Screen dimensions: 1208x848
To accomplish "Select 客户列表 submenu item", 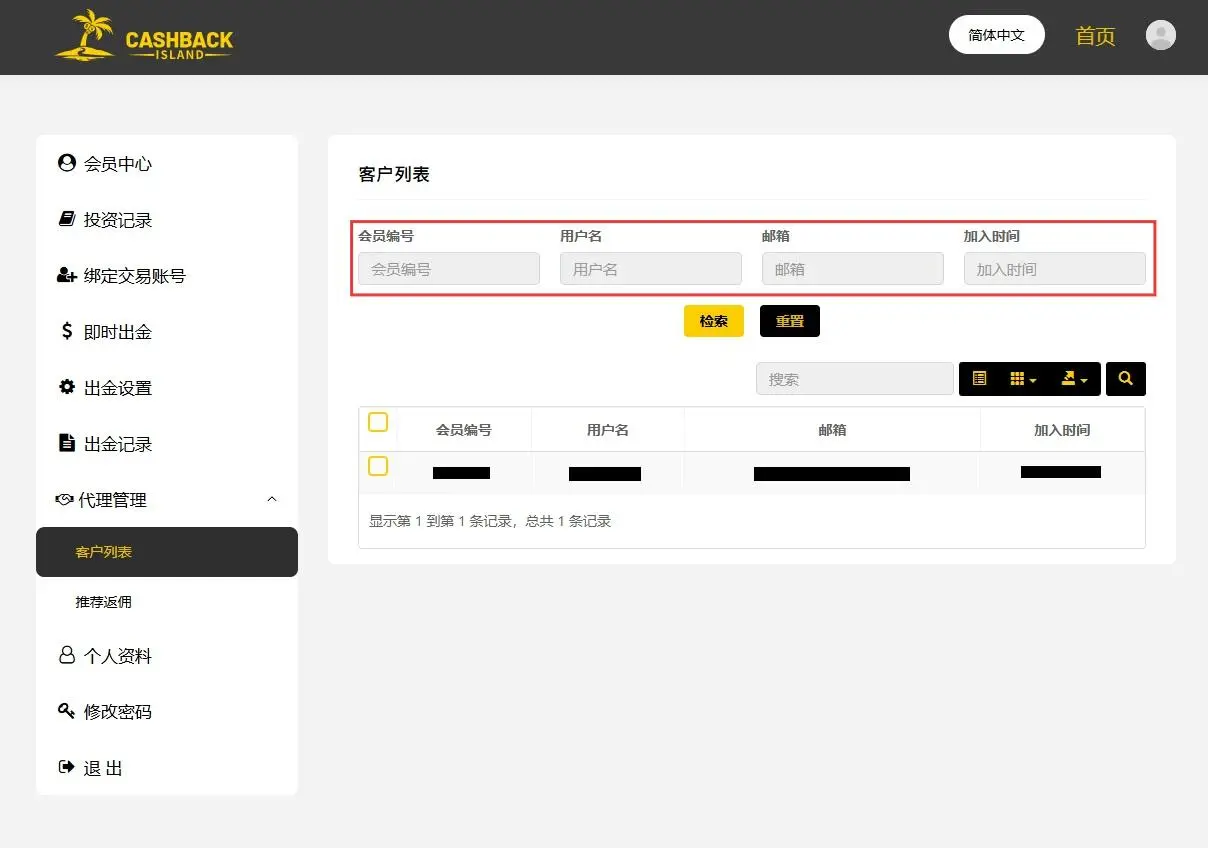I will click(x=167, y=552).
